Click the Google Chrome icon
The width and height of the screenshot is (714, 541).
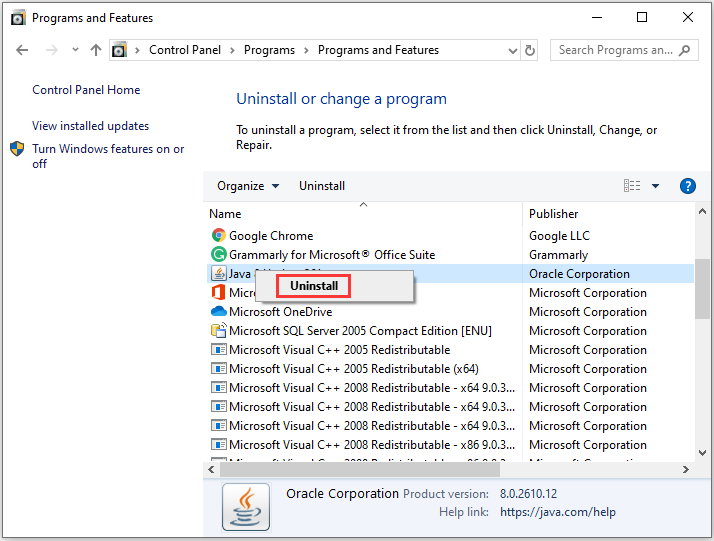[x=219, y=235]
